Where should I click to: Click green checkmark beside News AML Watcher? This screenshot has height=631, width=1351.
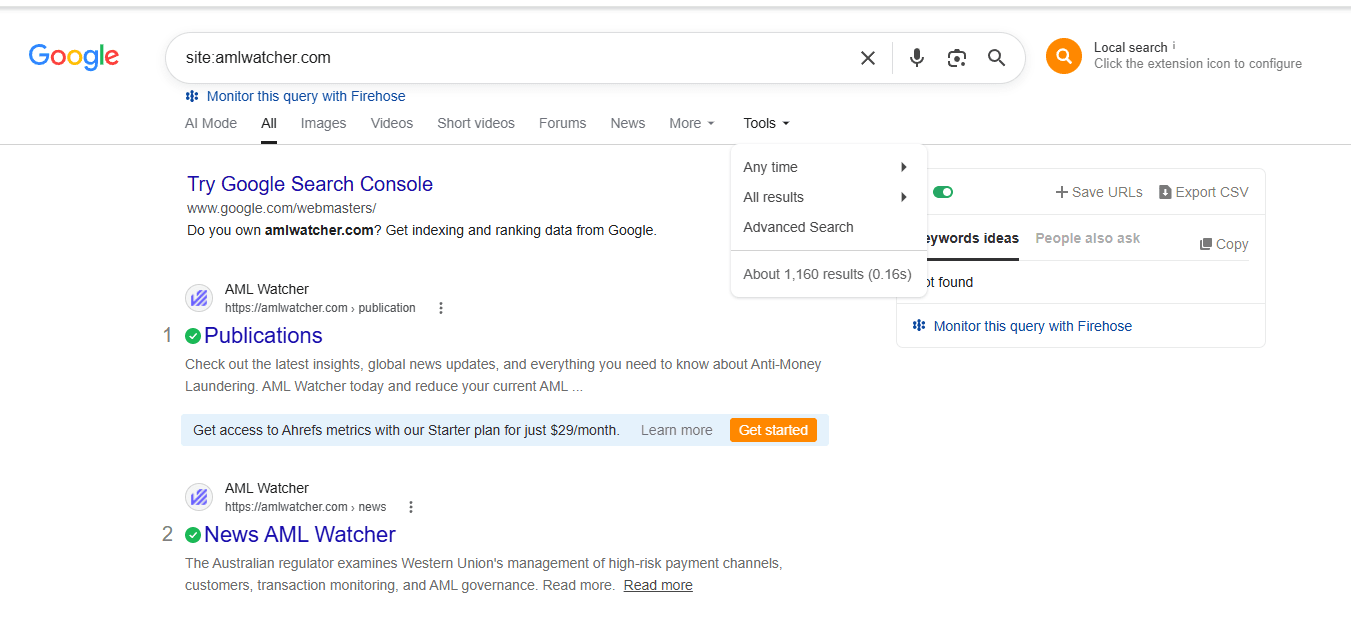tap(193, 535)
